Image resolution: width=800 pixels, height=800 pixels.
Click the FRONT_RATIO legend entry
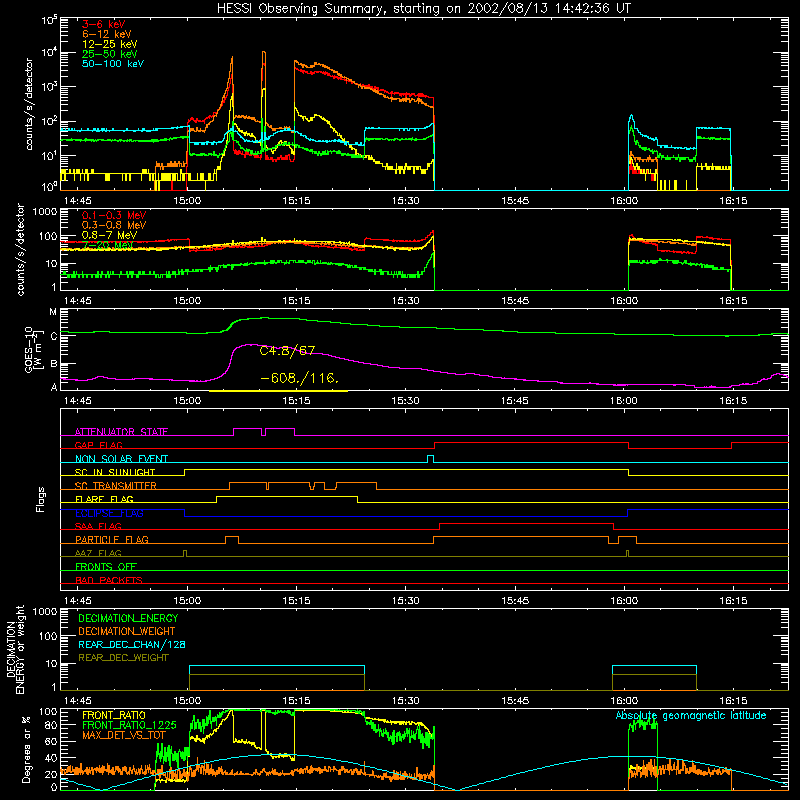(x=114, y=715)
